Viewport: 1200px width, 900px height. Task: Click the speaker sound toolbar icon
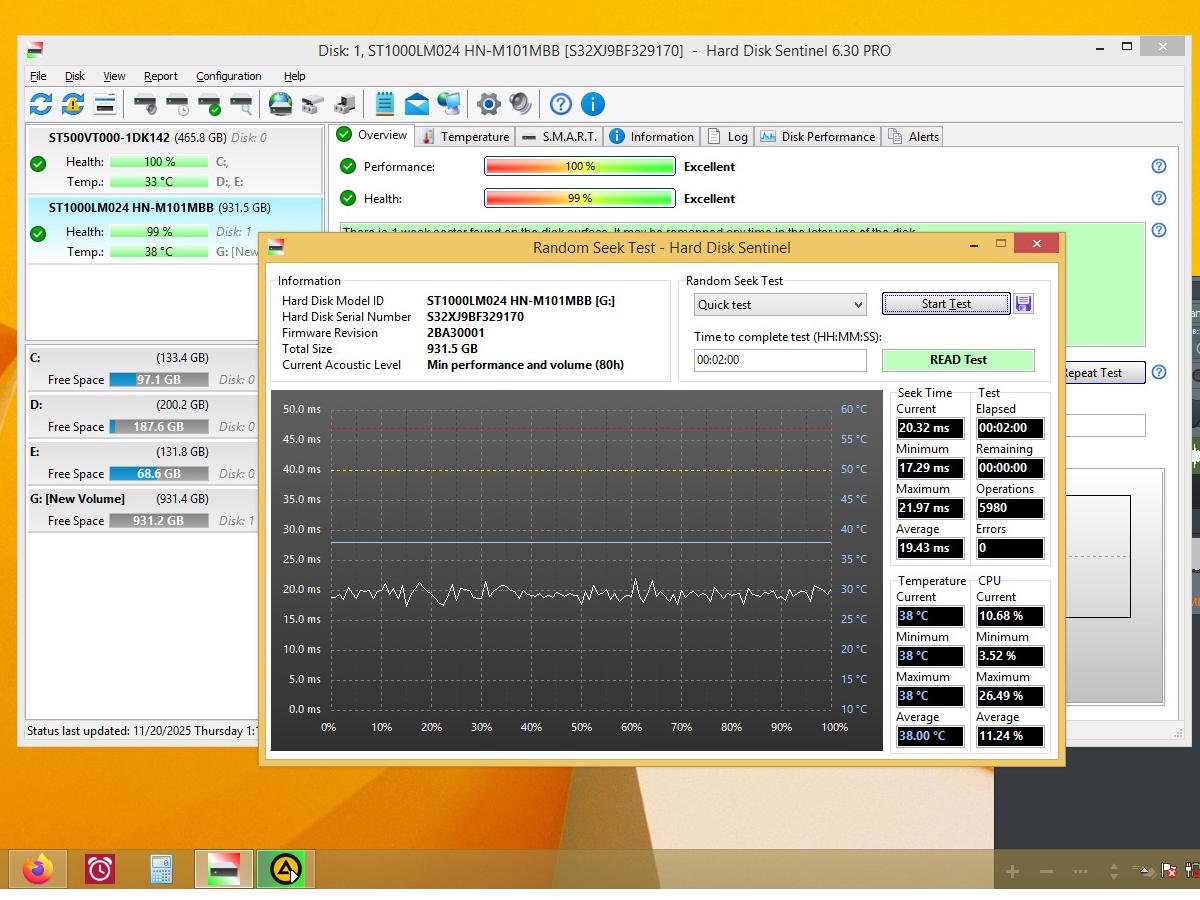[520, 104]
